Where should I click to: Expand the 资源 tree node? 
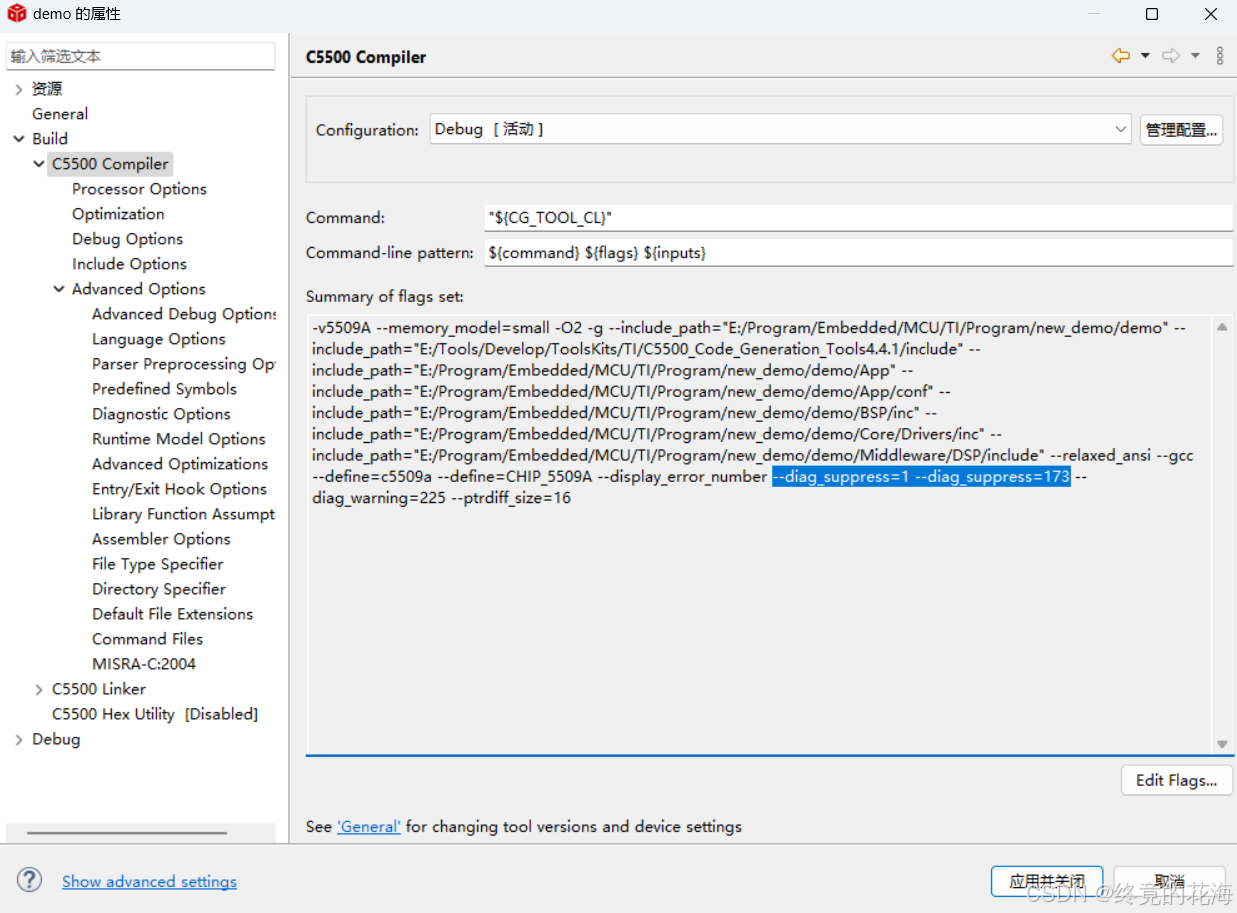pos(18,89)
